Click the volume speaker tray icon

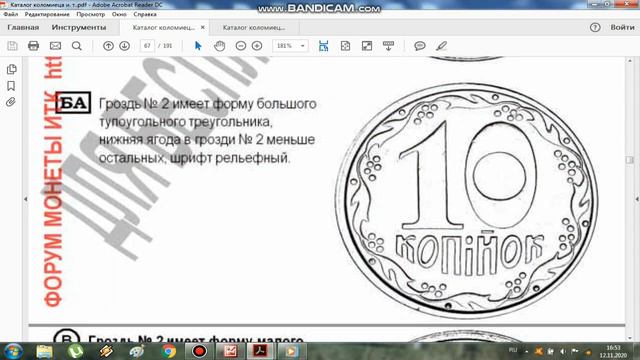pos(563,351)
